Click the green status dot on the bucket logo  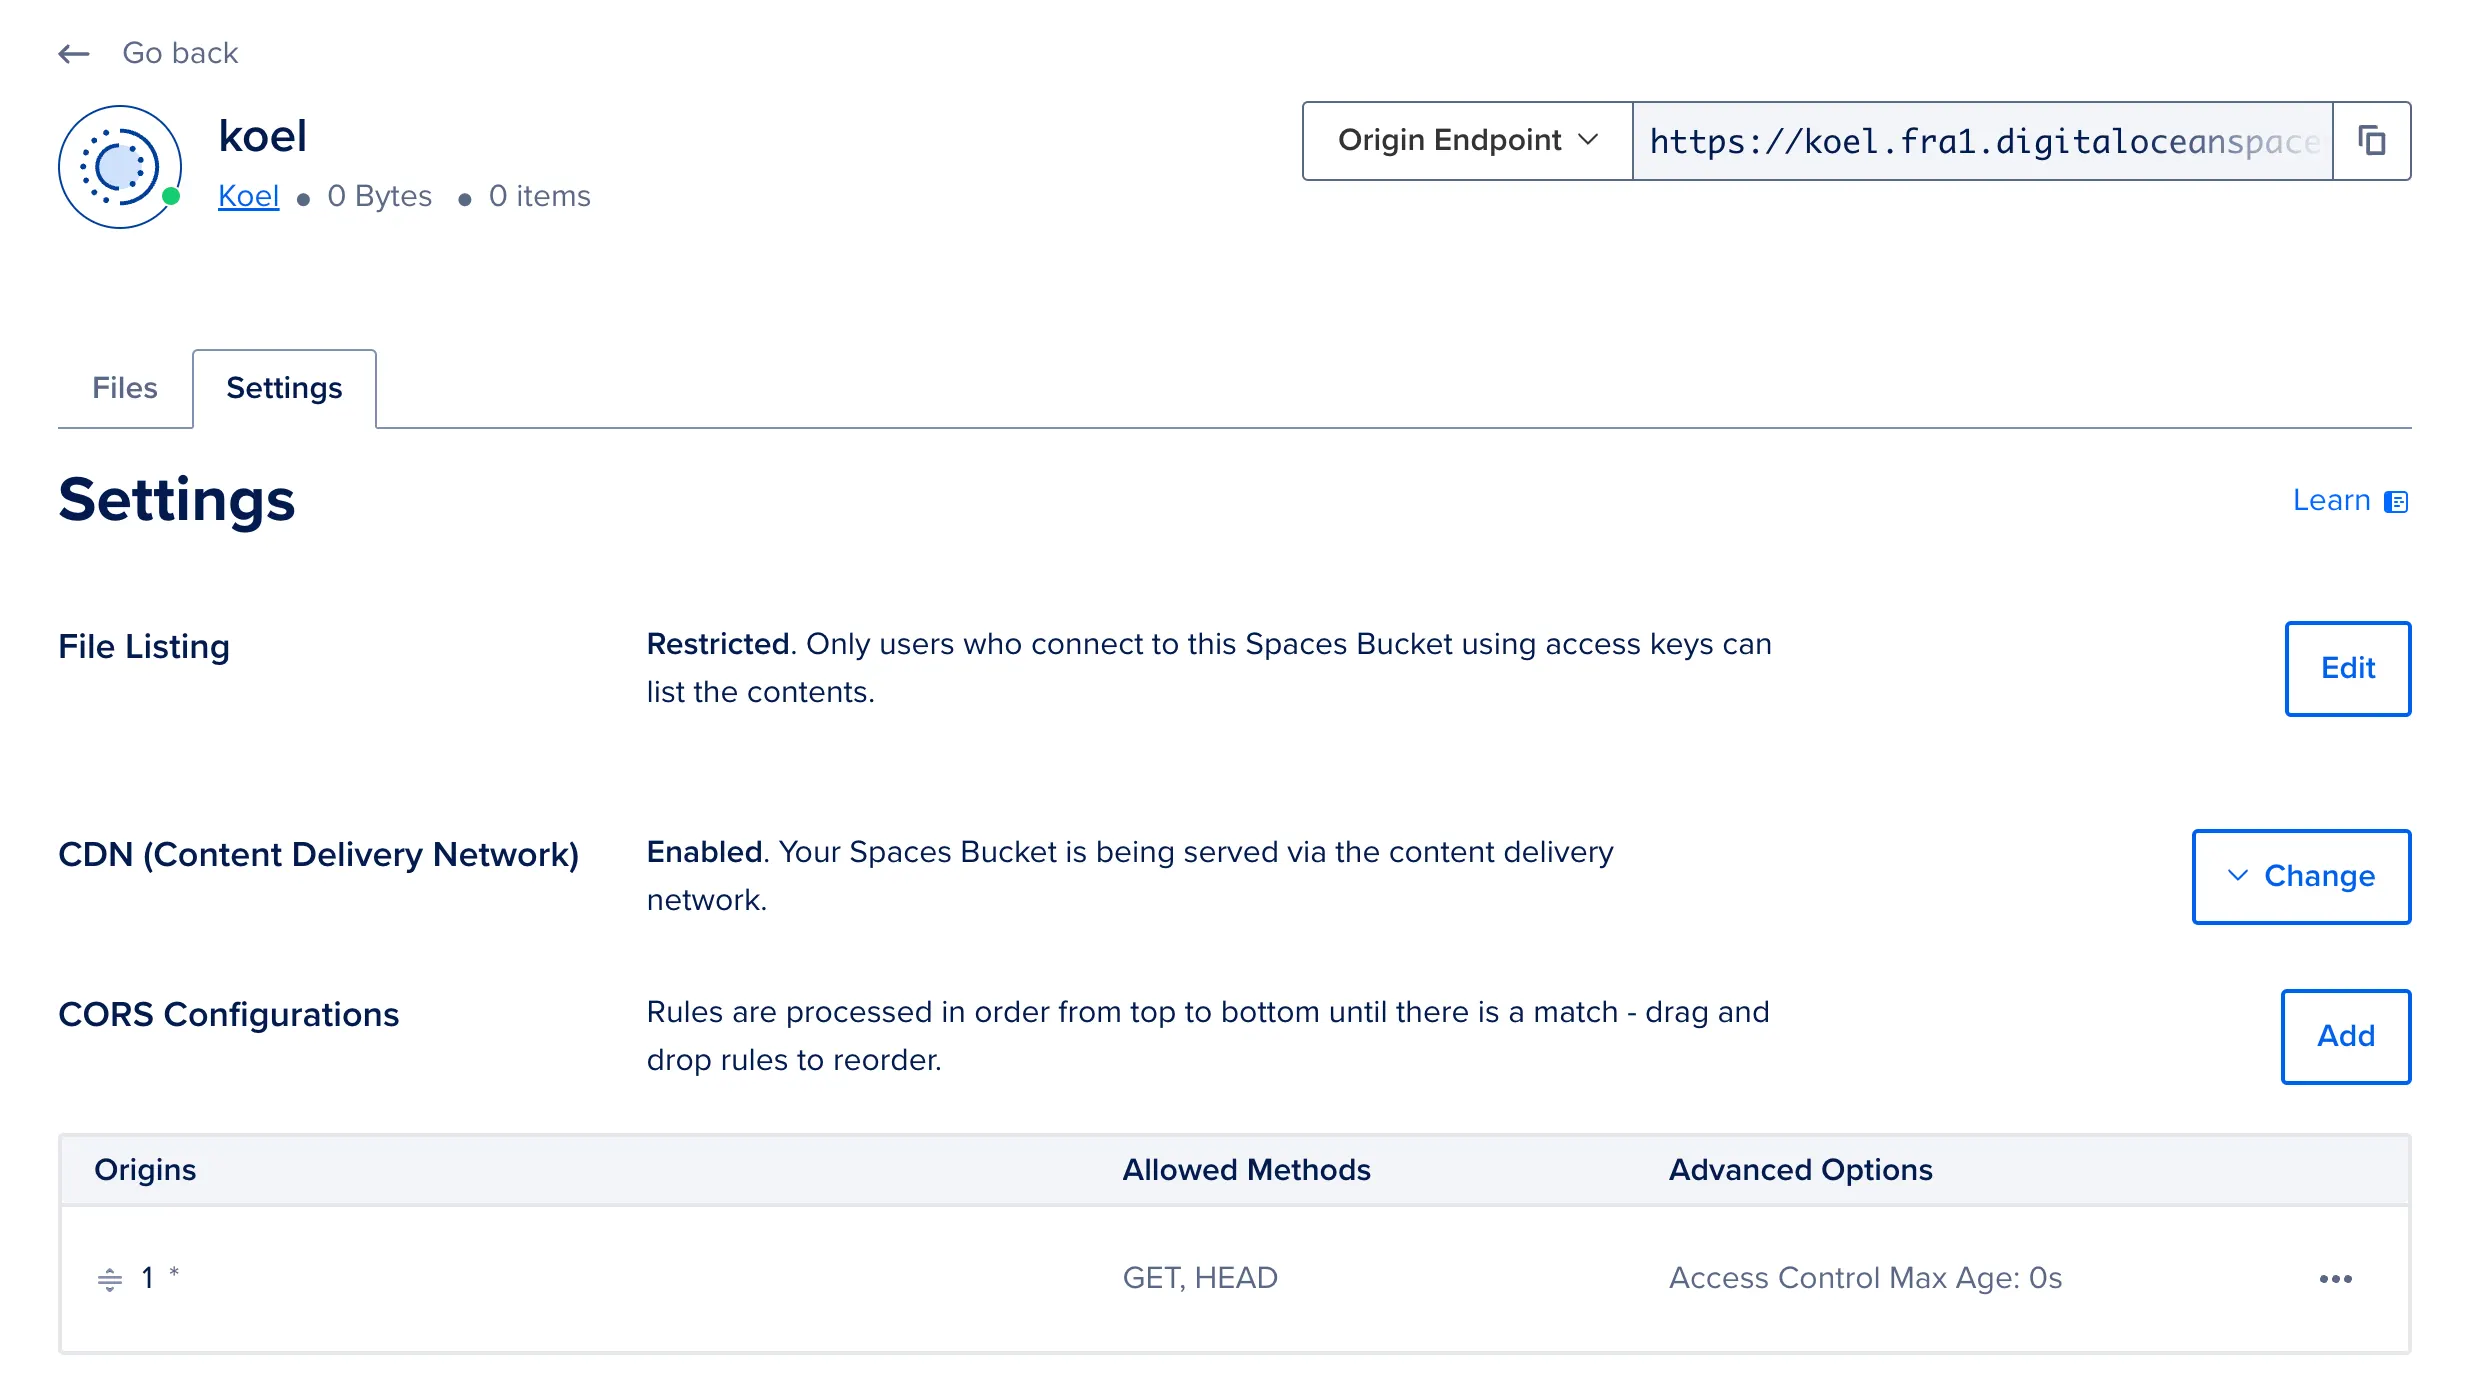click(x=171, y=197)
